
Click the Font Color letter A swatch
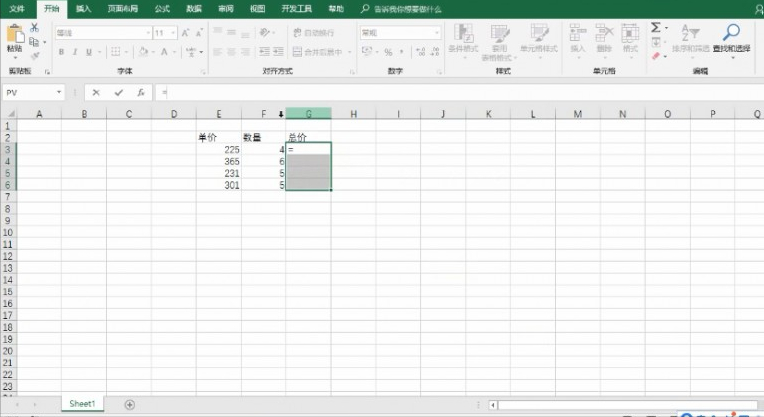[165, 52]
